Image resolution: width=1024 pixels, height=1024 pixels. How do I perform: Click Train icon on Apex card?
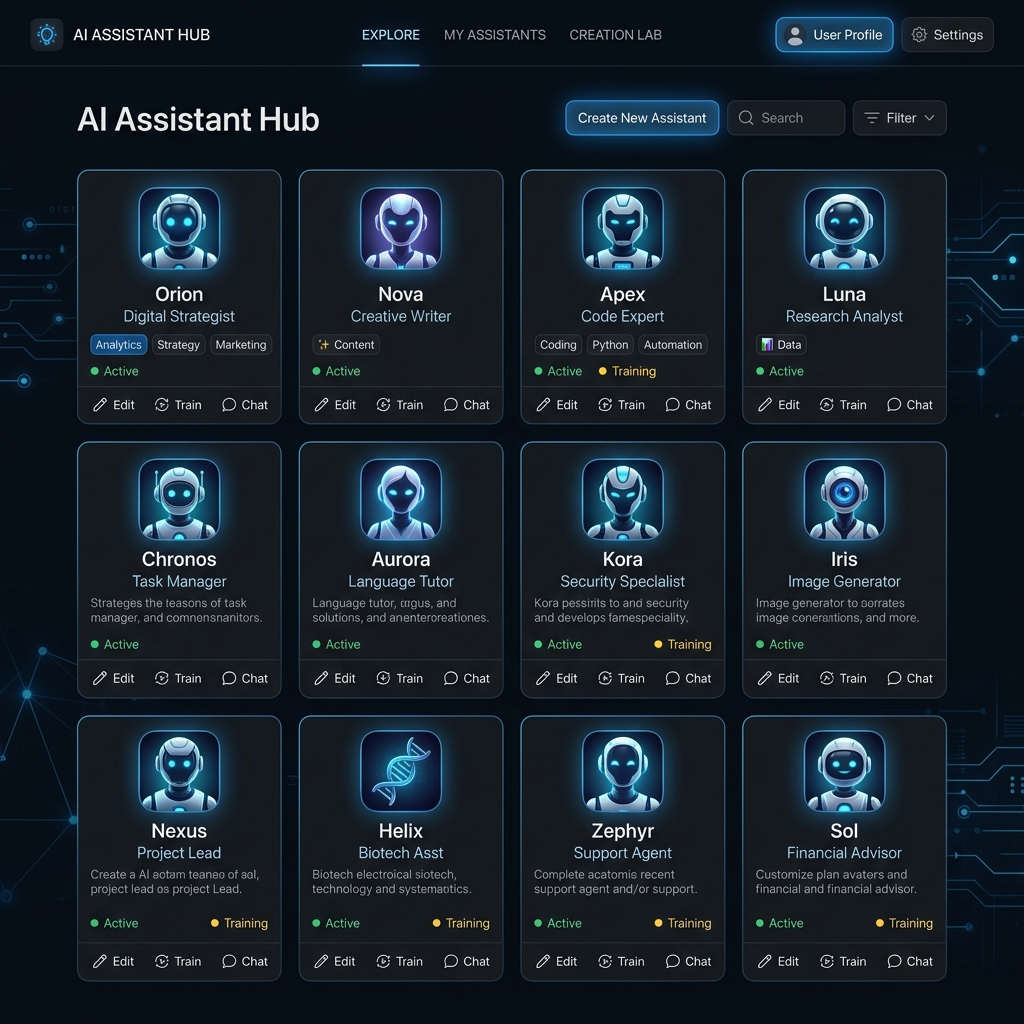coord(605,405)
